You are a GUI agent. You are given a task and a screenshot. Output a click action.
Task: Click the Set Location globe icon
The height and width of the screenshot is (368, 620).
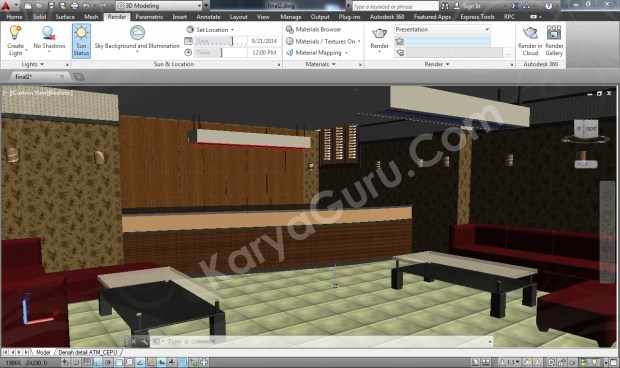pos(190,30)
